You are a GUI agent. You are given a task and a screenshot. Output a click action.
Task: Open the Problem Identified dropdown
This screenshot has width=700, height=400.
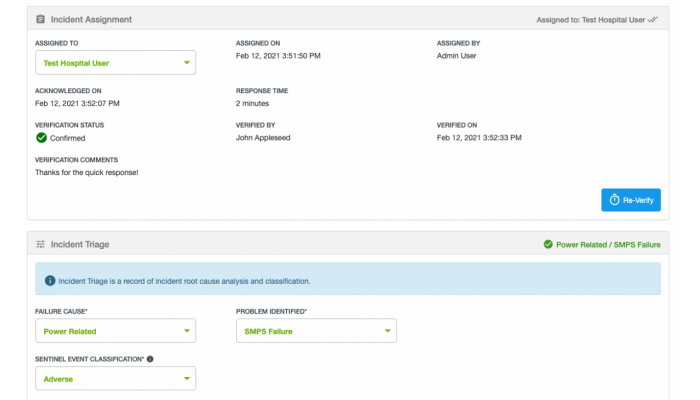(316, 331)
